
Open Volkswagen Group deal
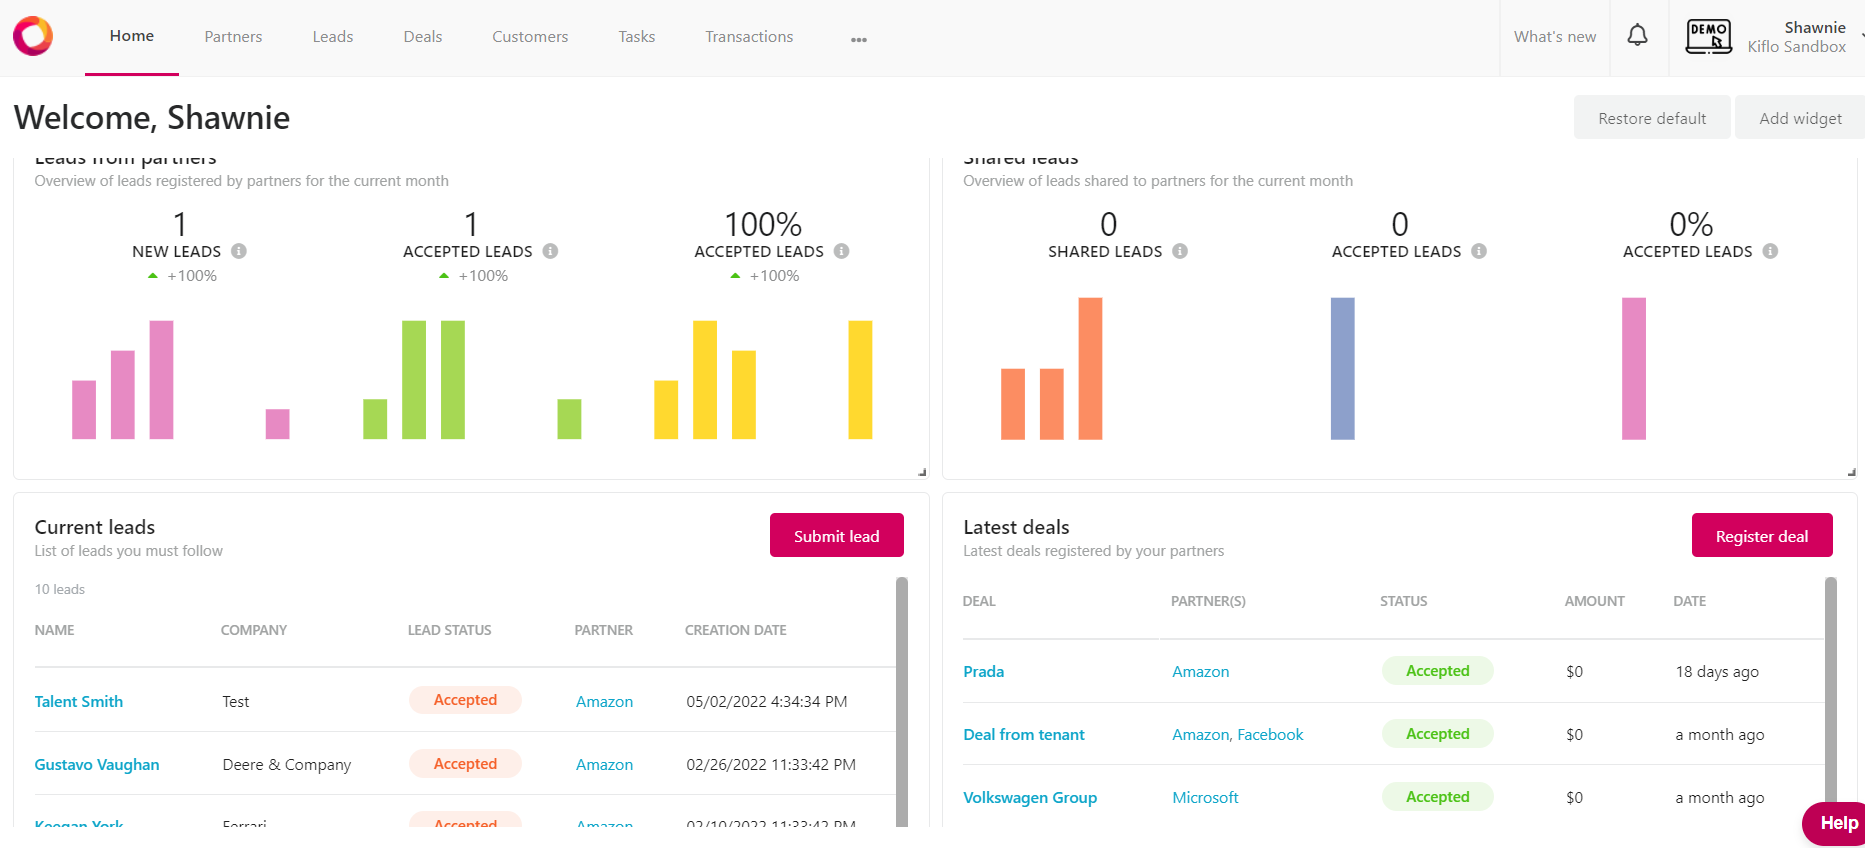(x=1030, y=798)
